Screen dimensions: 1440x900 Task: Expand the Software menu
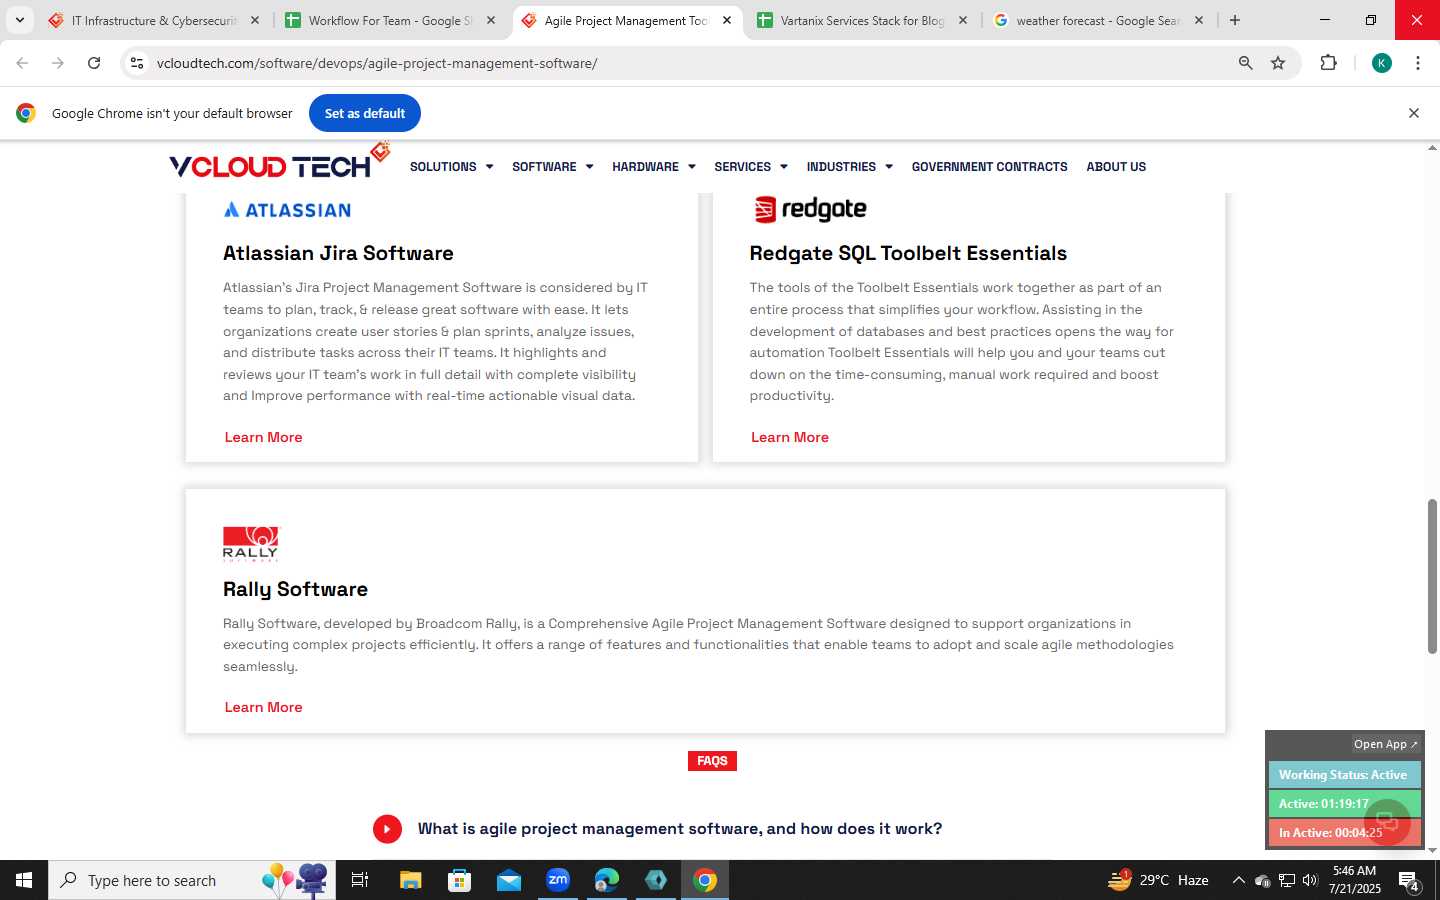(552, 167)
